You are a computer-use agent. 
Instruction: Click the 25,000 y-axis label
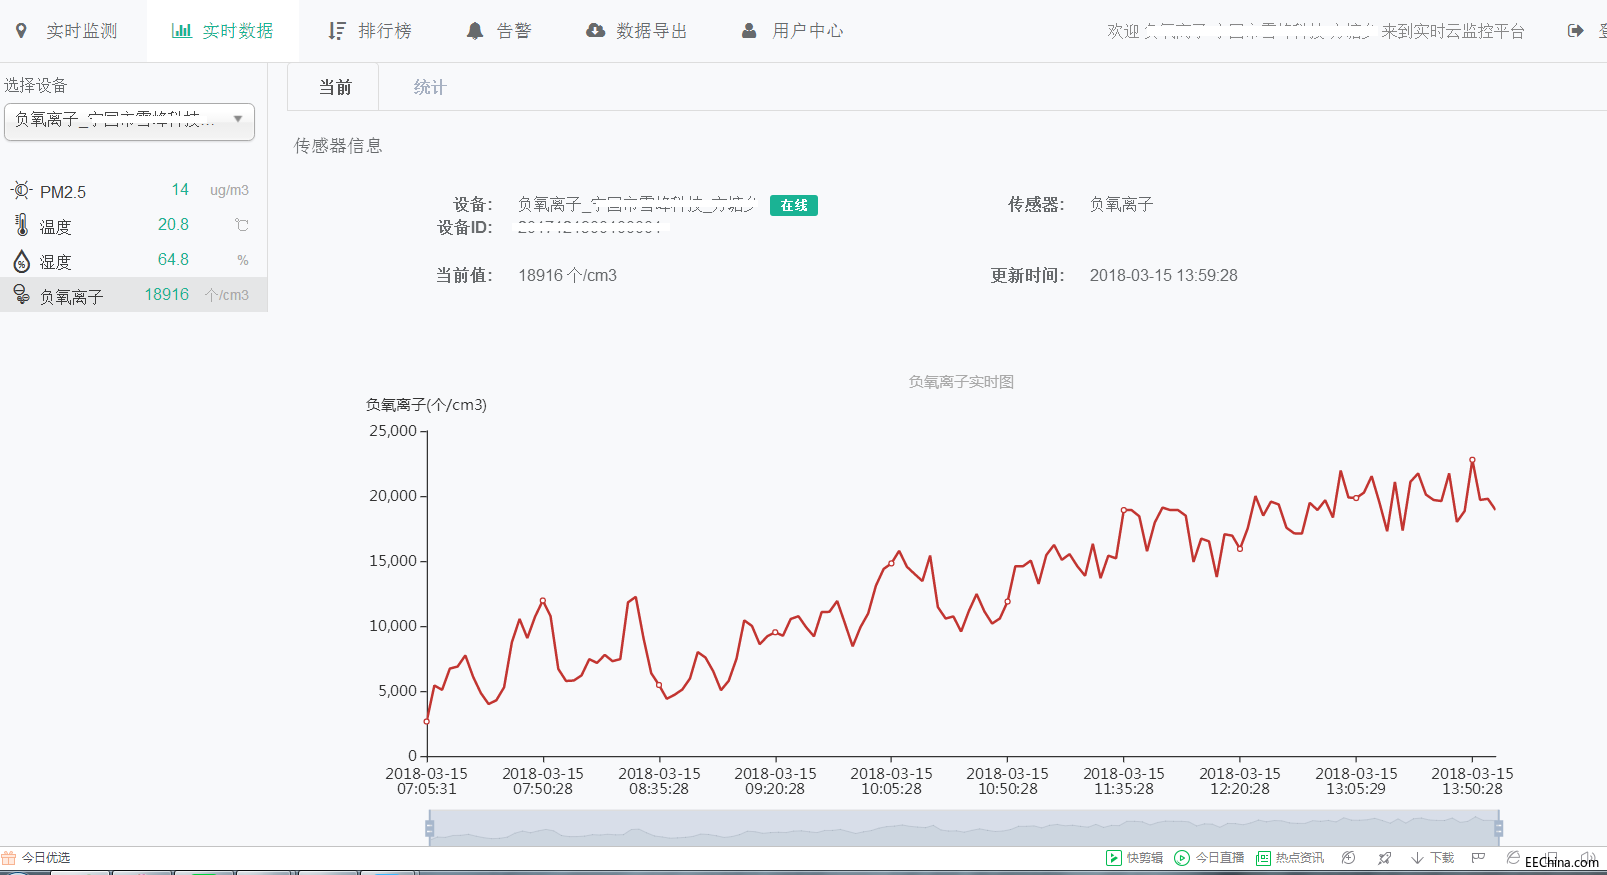[x=393, y=431]
